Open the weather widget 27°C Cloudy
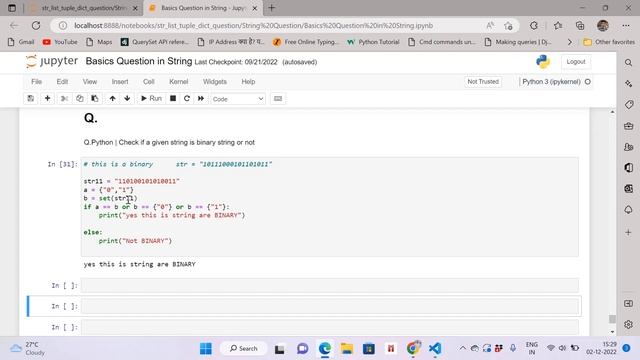The height and width of the screenshot is (360, 640). tap(28, 349)
